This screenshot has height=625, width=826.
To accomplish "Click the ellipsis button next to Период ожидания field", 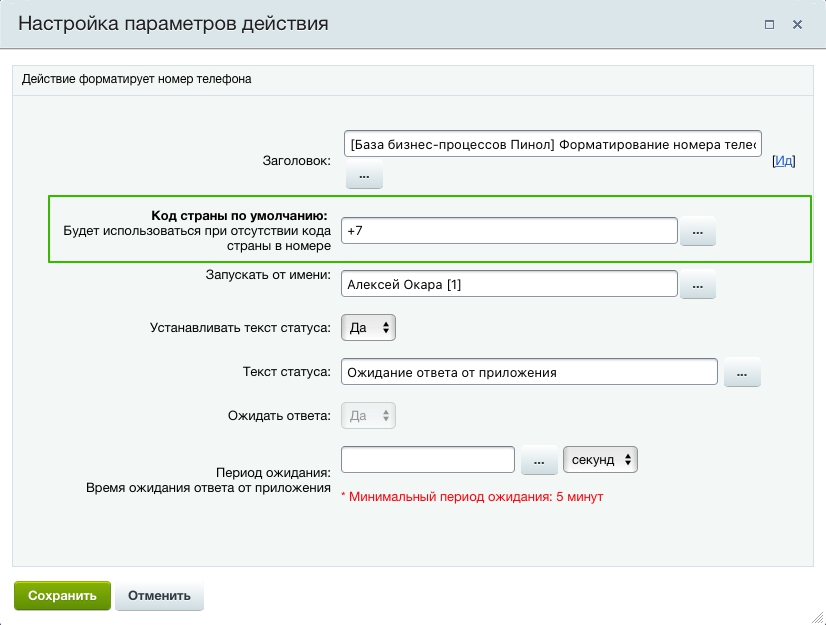I will pos(538,461).
